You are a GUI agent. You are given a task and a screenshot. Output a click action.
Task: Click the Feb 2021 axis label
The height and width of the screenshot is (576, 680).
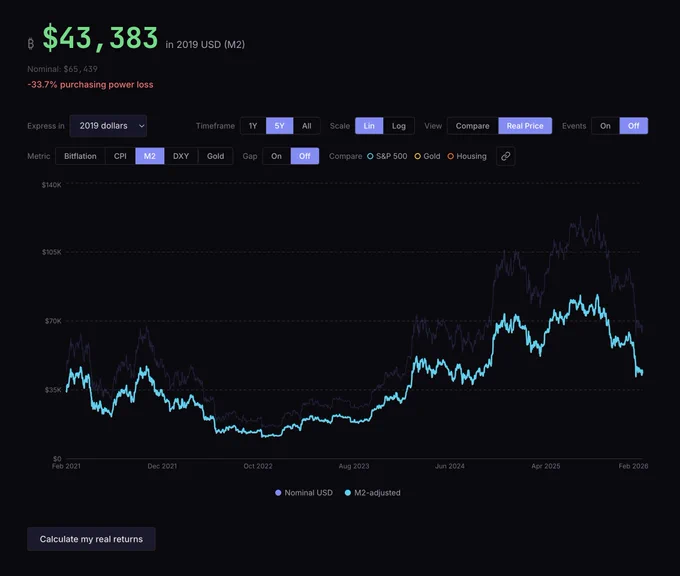click(66, 466)
